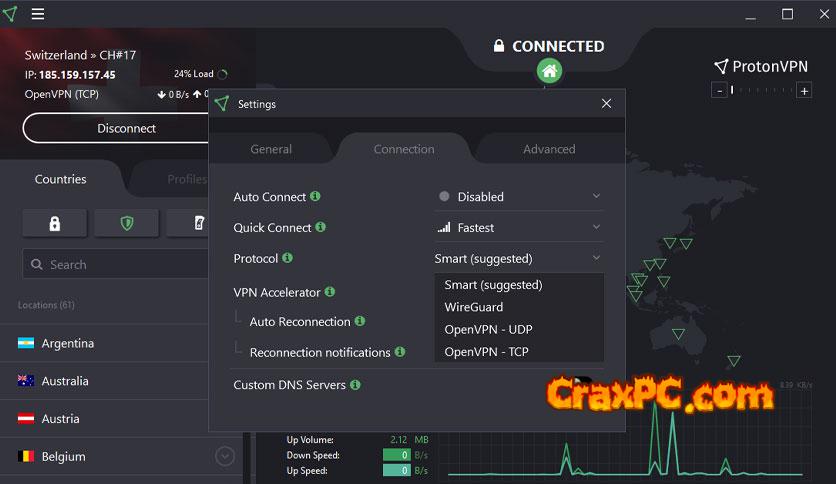Screen dimensions: 836x484
Task: Click the connected lock icon
Action: 499,46
